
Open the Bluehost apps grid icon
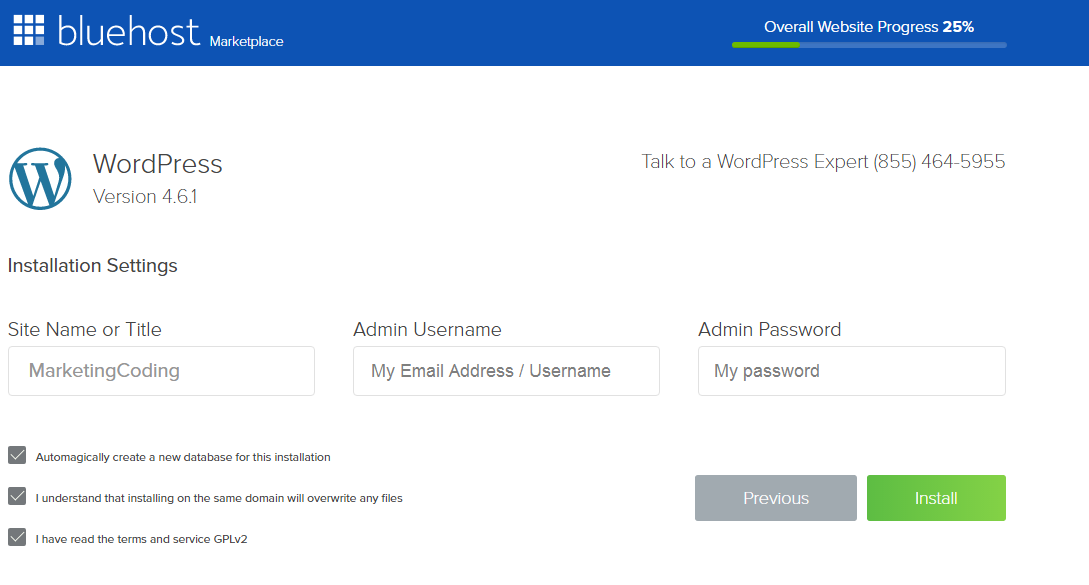pos(29,30)
